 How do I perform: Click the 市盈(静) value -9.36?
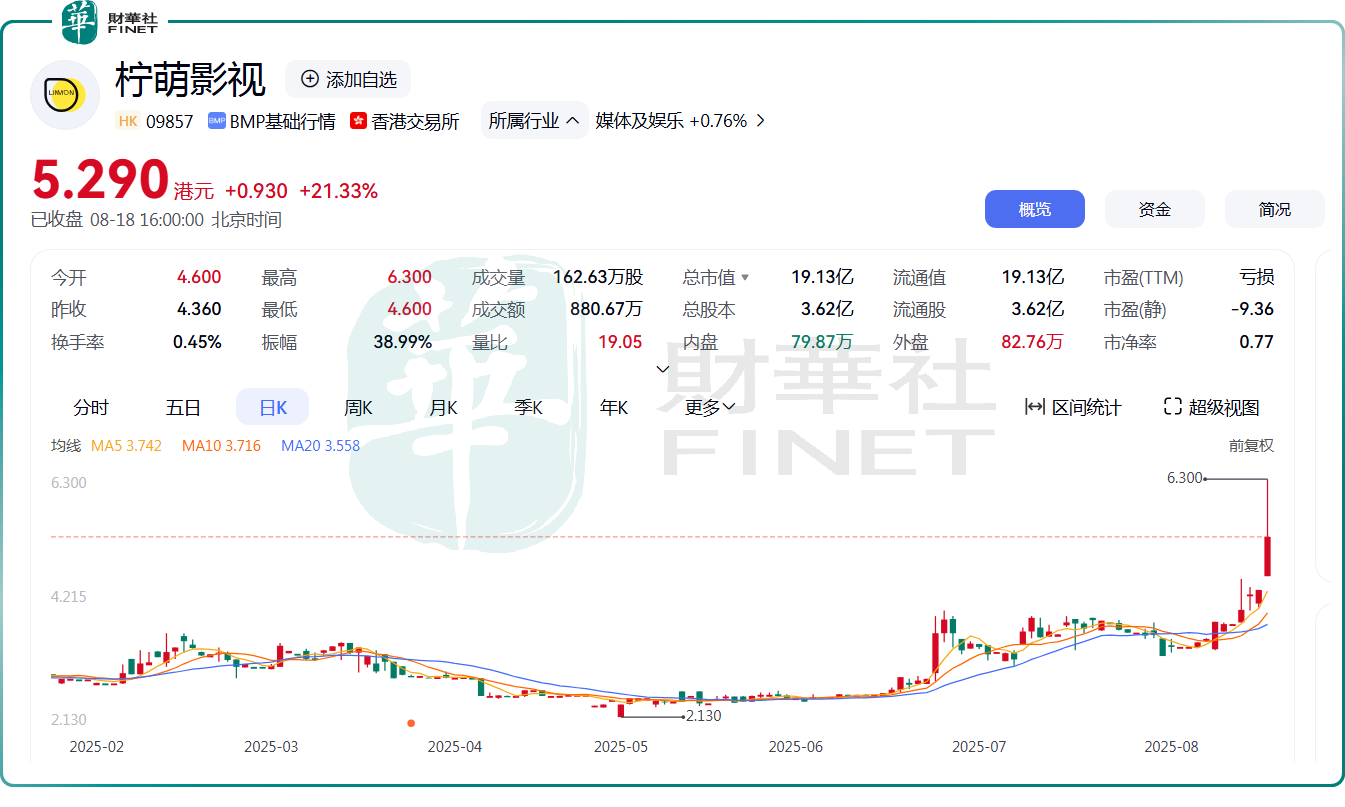(x=1253, y=310)
